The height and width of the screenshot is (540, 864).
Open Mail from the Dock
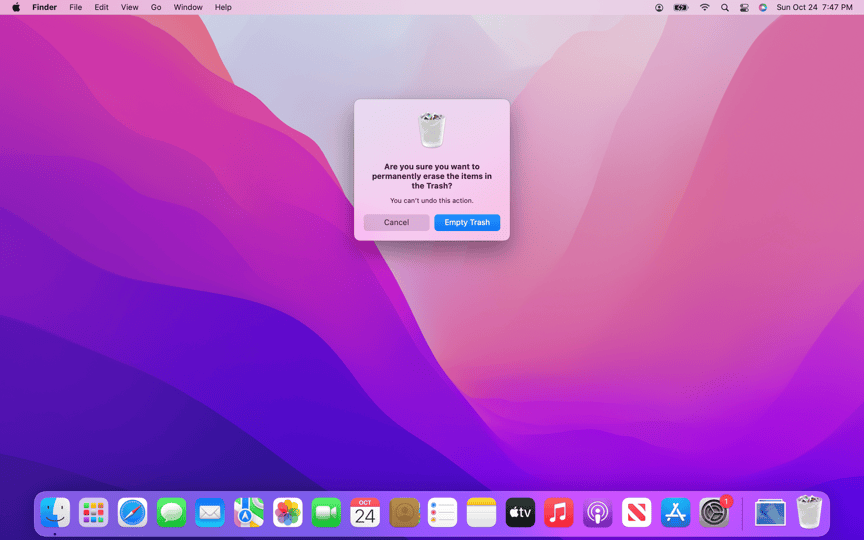tap(210, 512)
